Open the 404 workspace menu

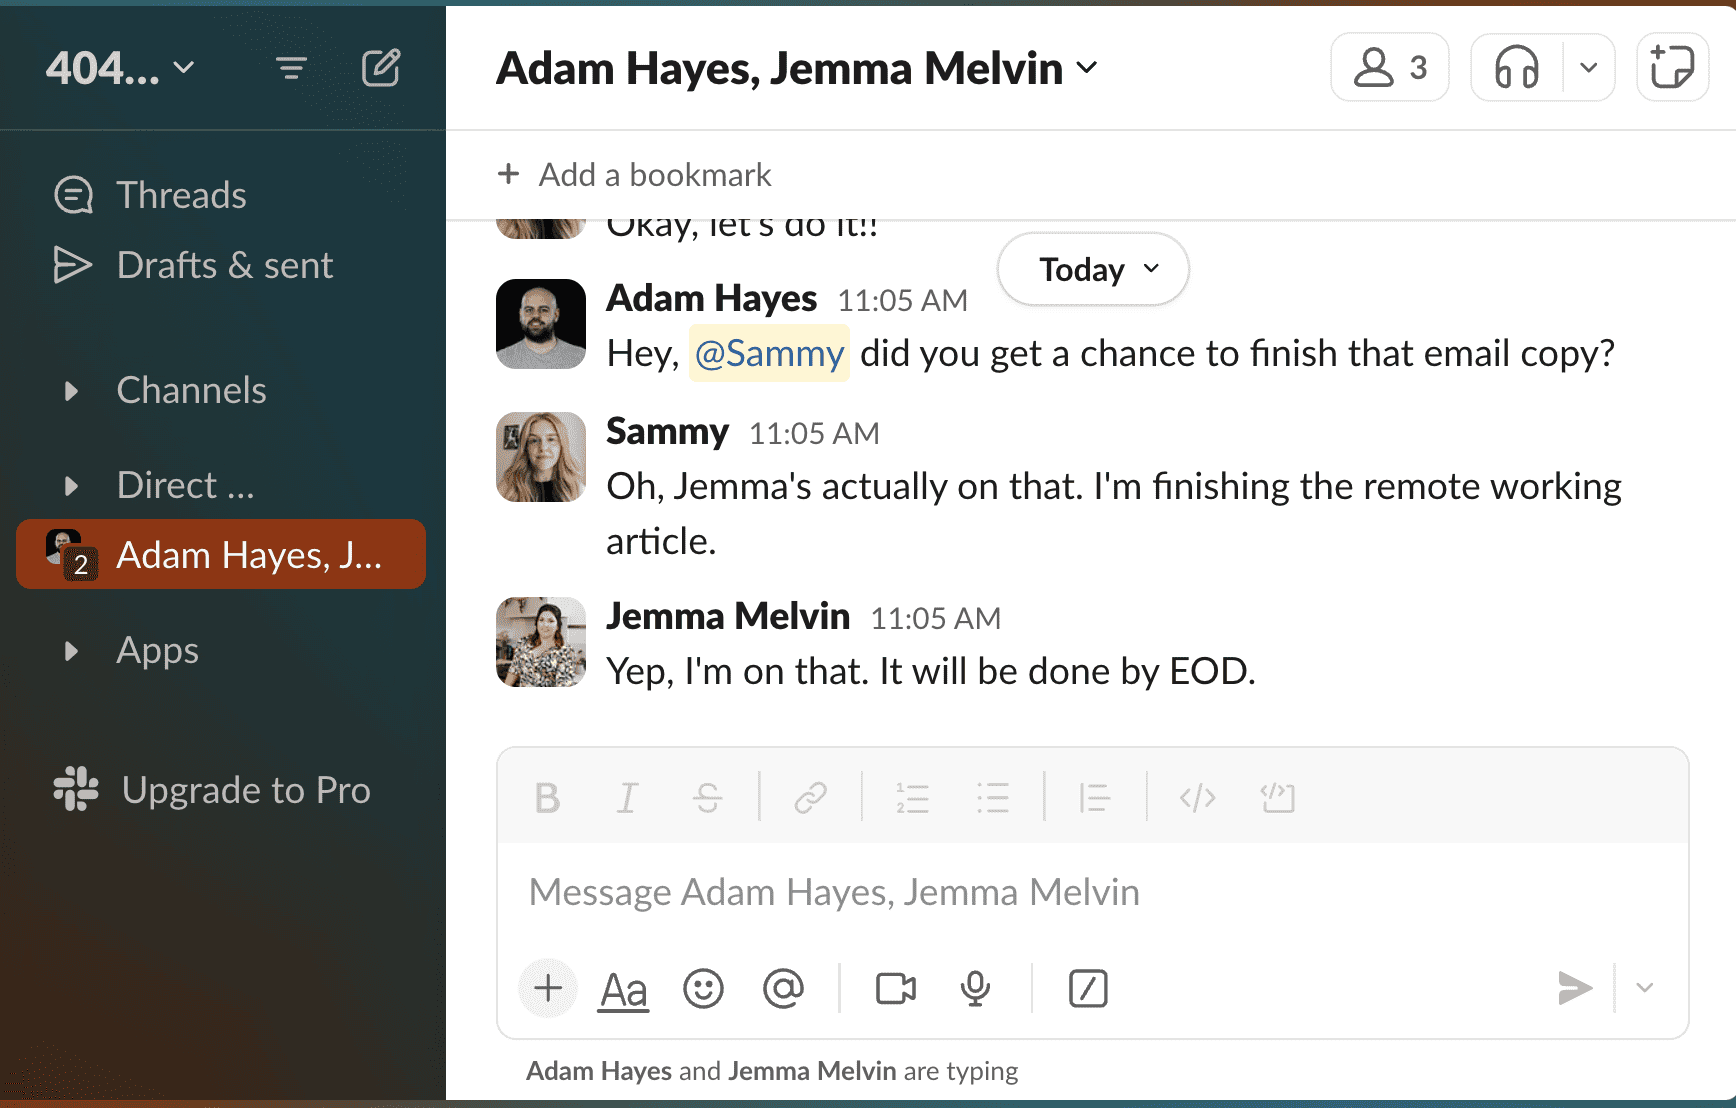click(x=119, y=68)
